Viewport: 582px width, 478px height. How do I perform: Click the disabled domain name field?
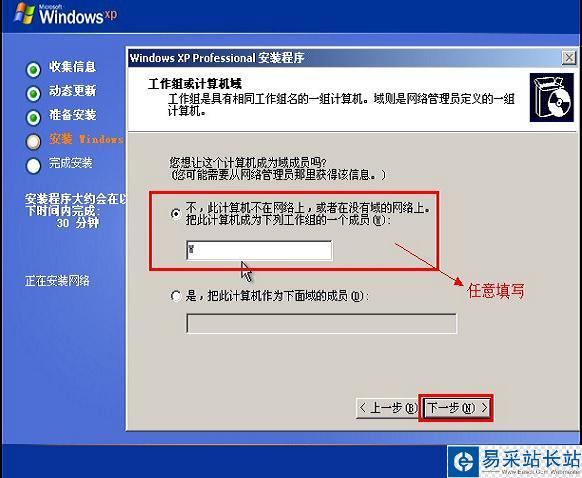321,324
